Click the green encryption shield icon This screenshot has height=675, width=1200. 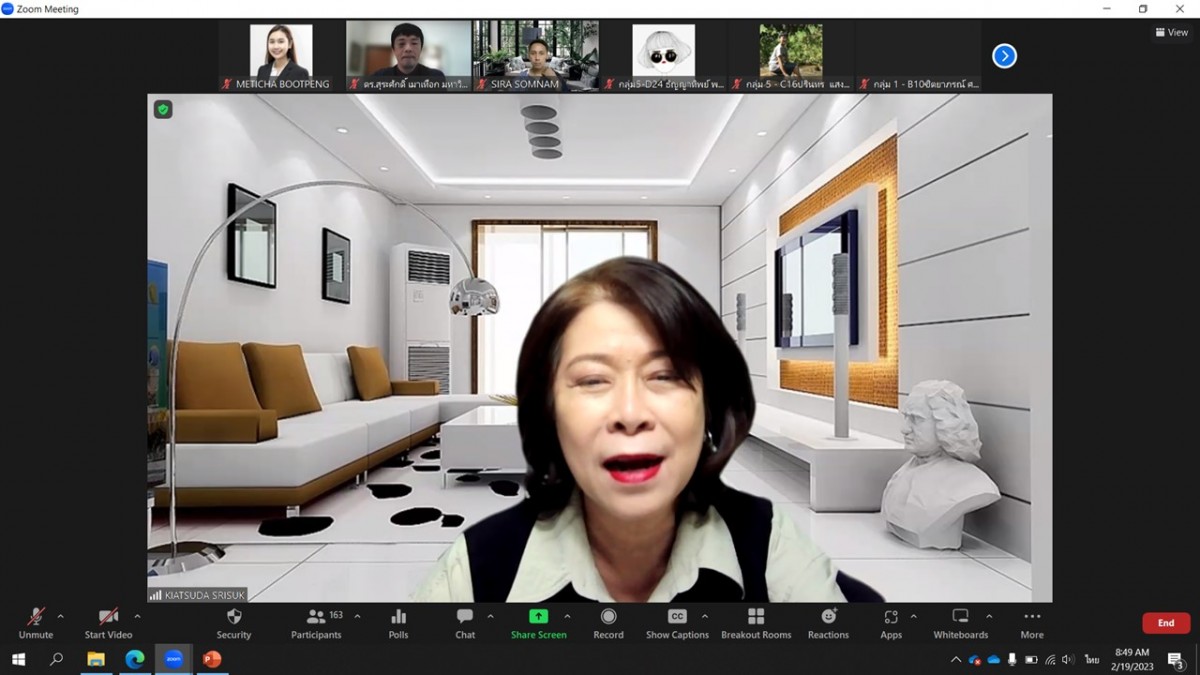(163, 110)
